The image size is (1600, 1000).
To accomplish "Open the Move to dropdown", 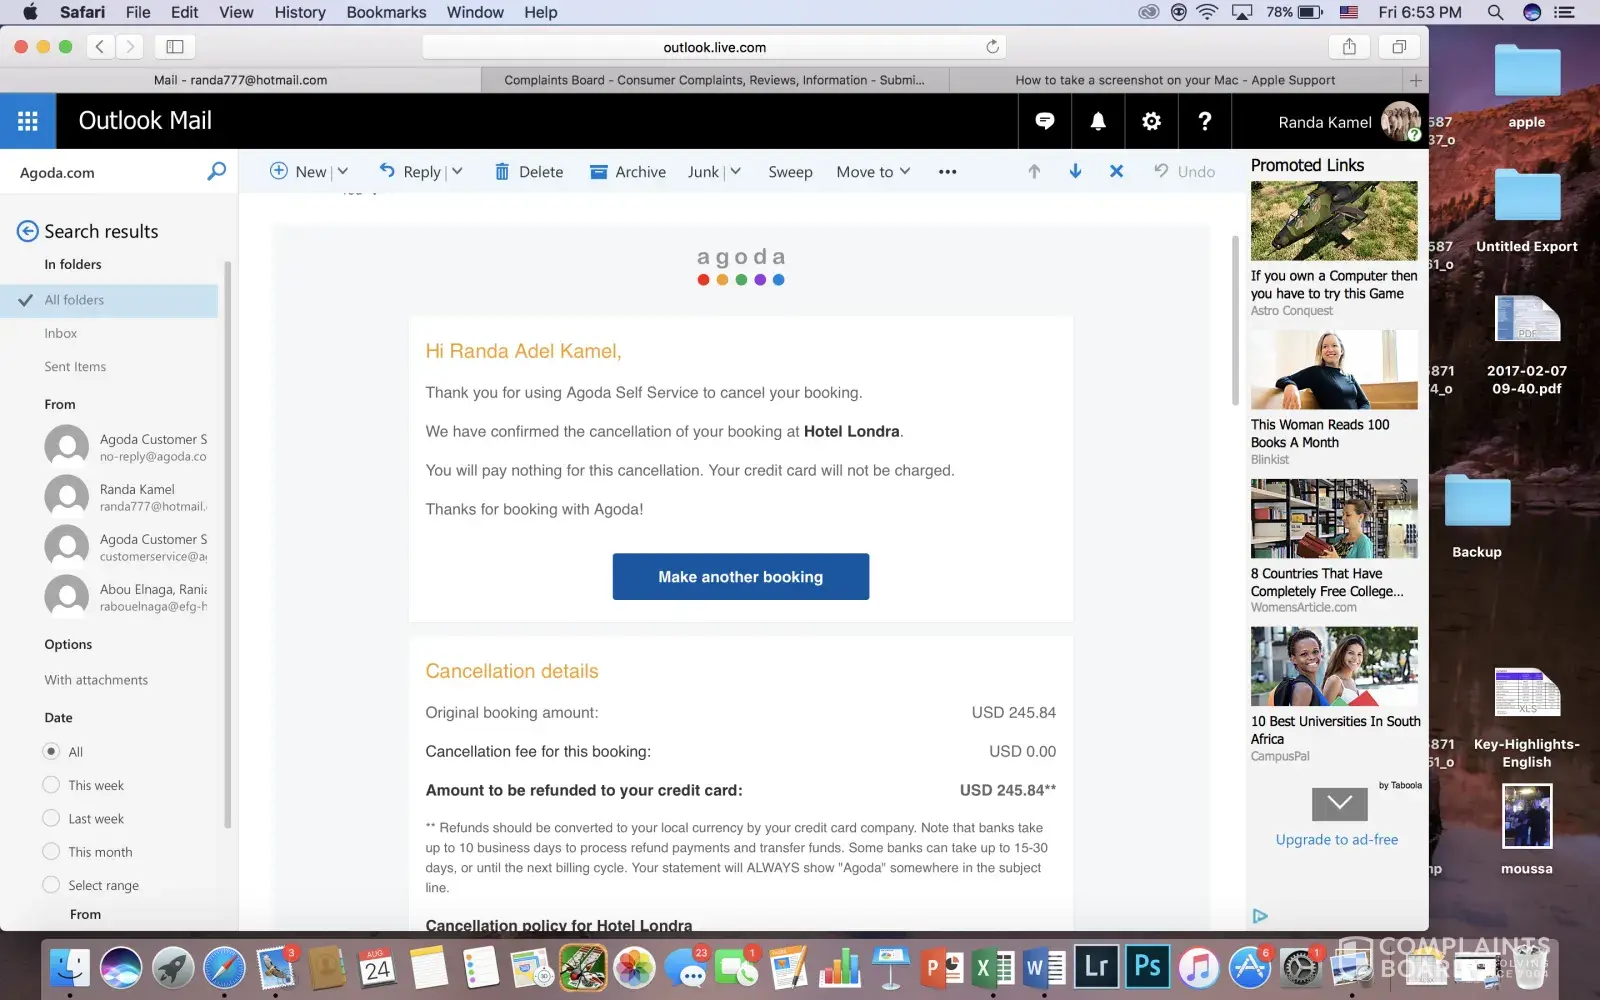I will click(x=873, y=172).
